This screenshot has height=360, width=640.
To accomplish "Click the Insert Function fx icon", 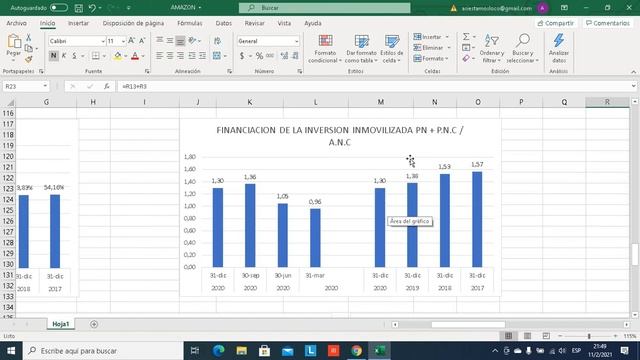I will pyautogui.click(x=107, y=87).
